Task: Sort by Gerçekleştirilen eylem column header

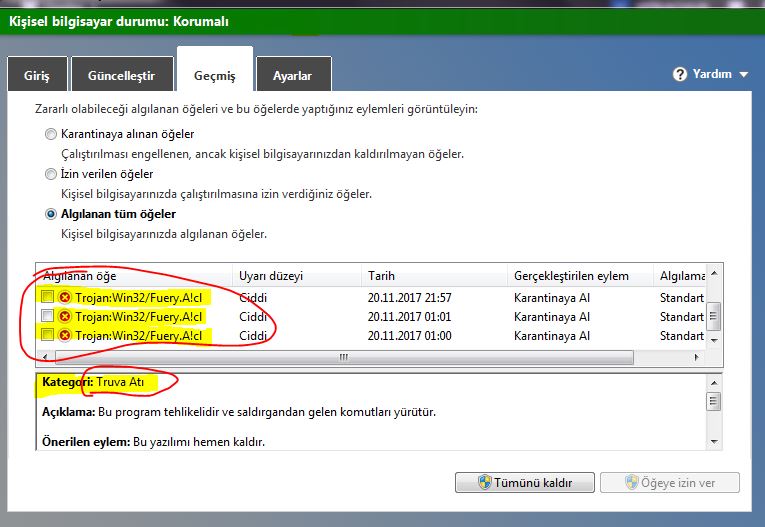Action: coord(580,276)
